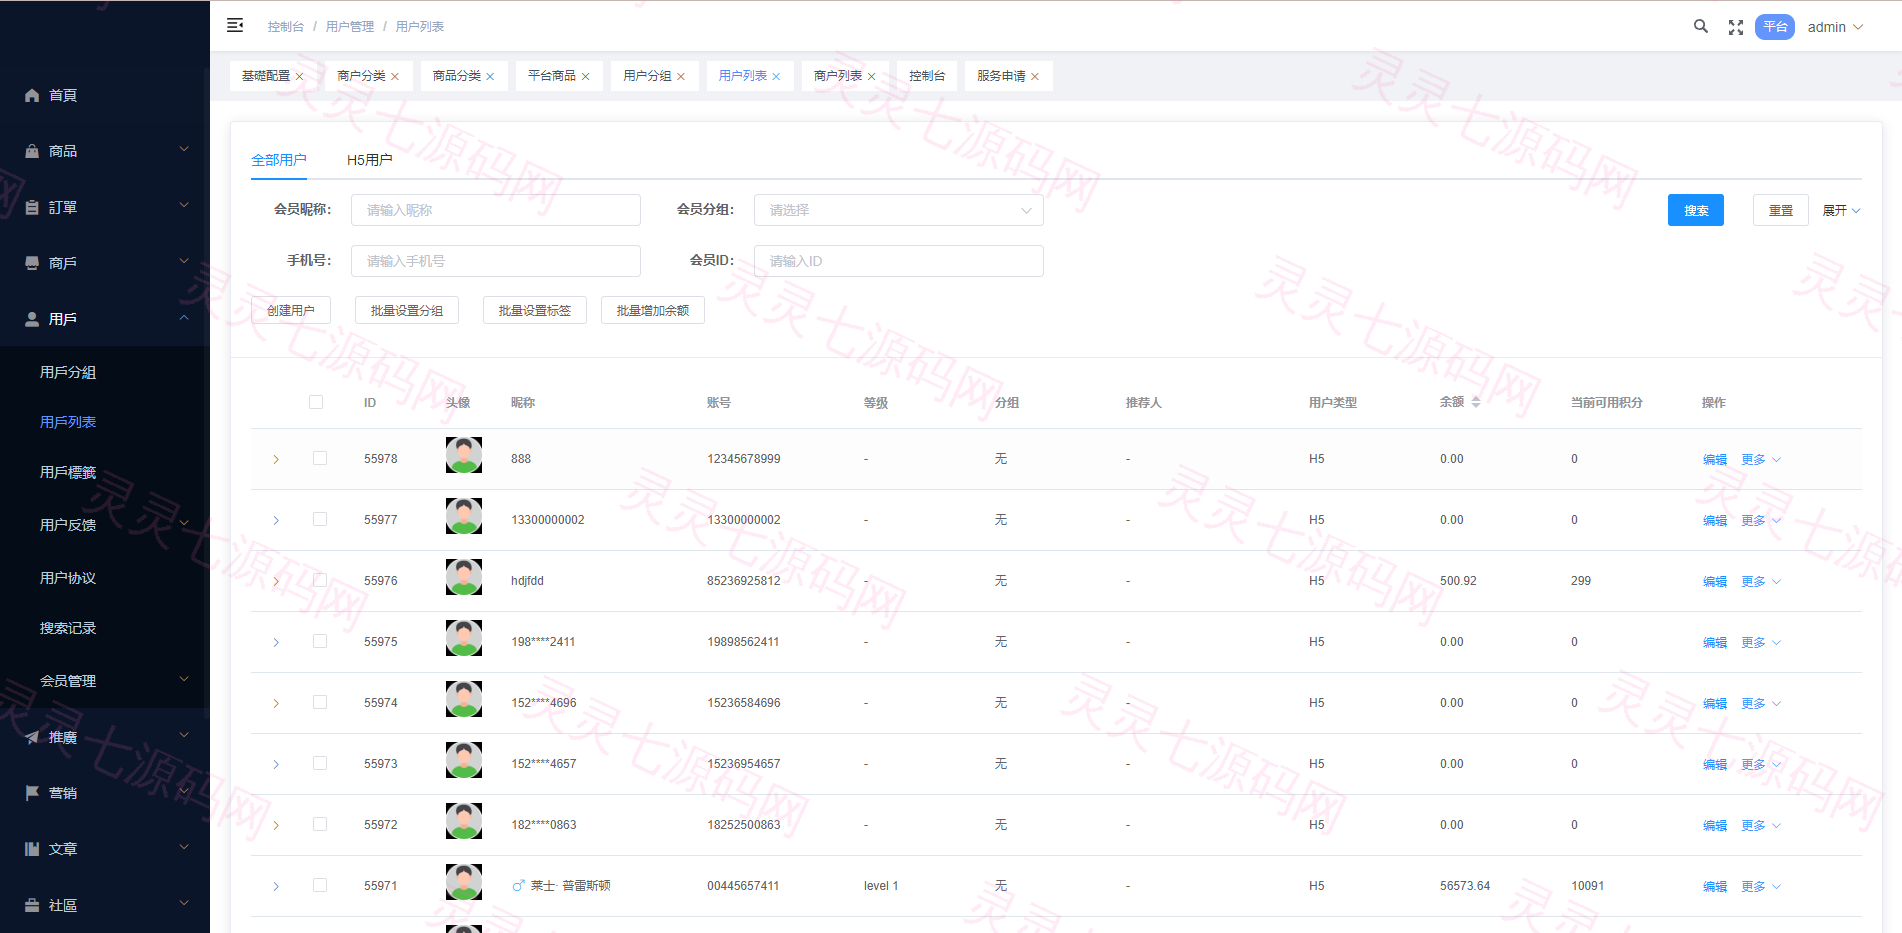Open 首頁 via the home icon in sidebar
Viewport: 1902px width, 933px height.
coord(32,95)
